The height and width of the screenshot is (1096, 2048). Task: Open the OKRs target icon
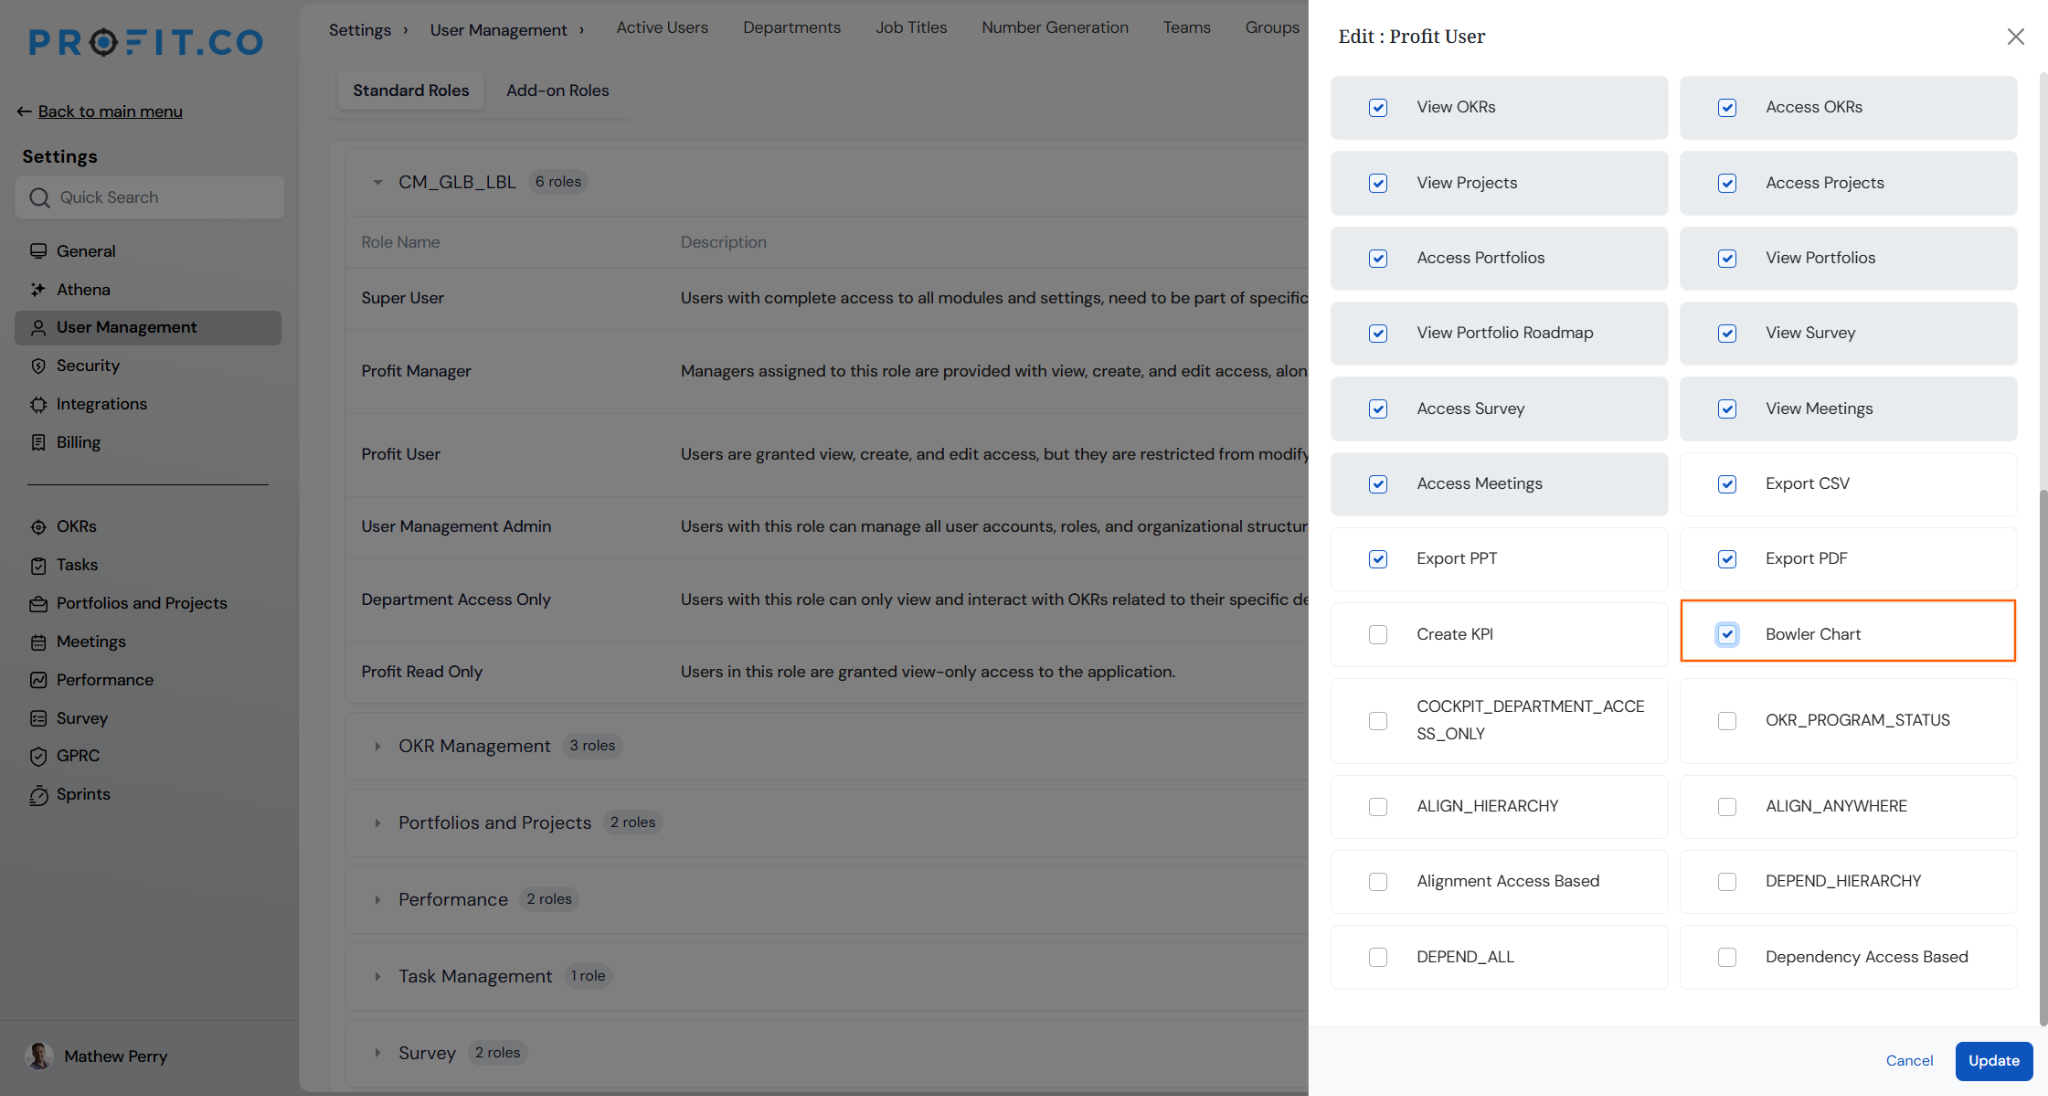click(x=38, y=527)
